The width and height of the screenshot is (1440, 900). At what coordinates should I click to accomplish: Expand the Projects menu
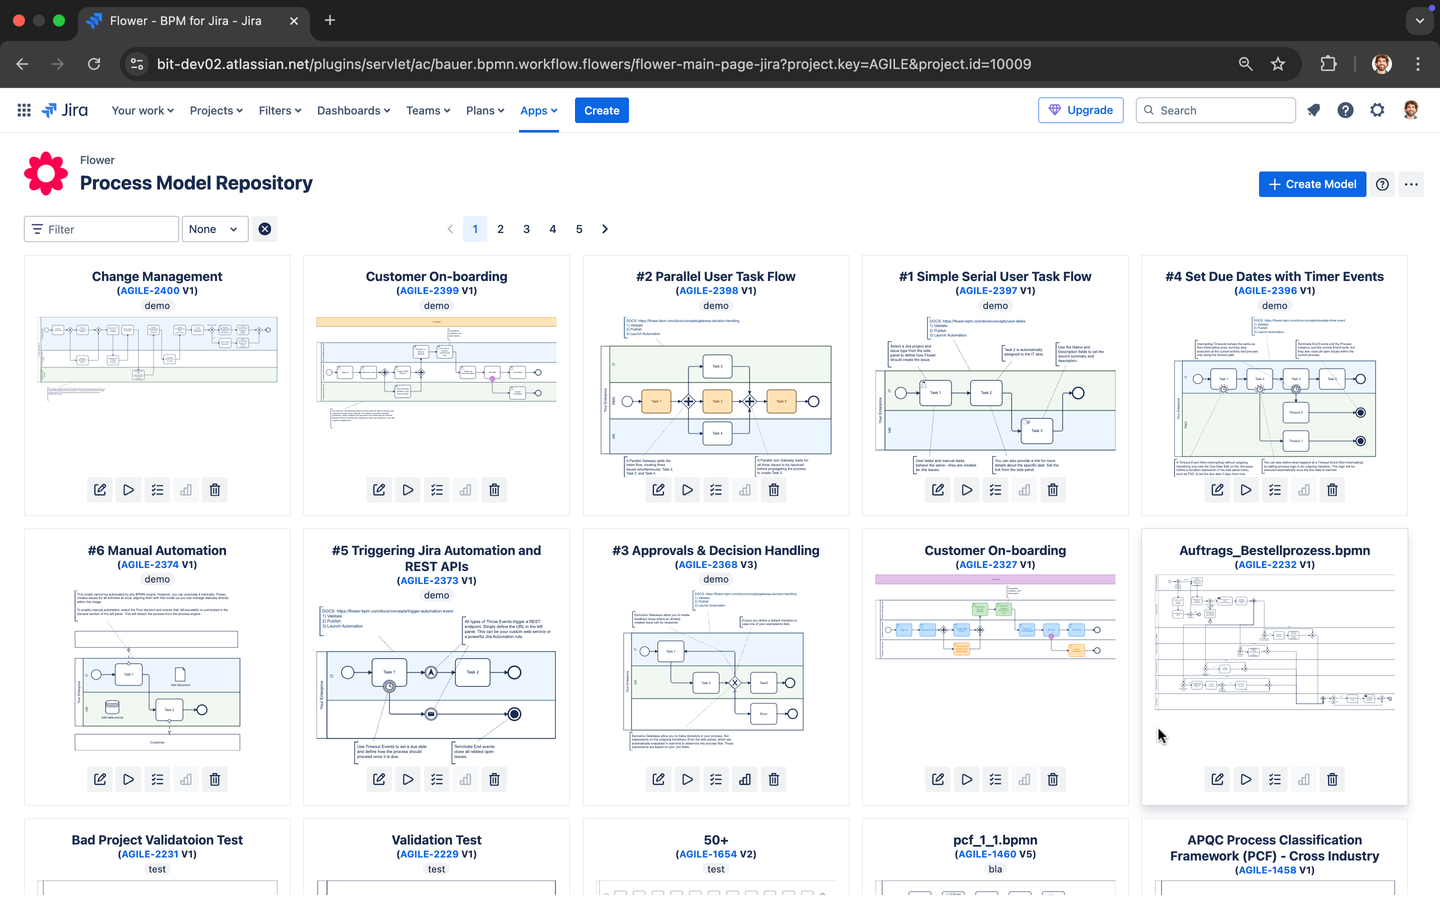(216, 110)
